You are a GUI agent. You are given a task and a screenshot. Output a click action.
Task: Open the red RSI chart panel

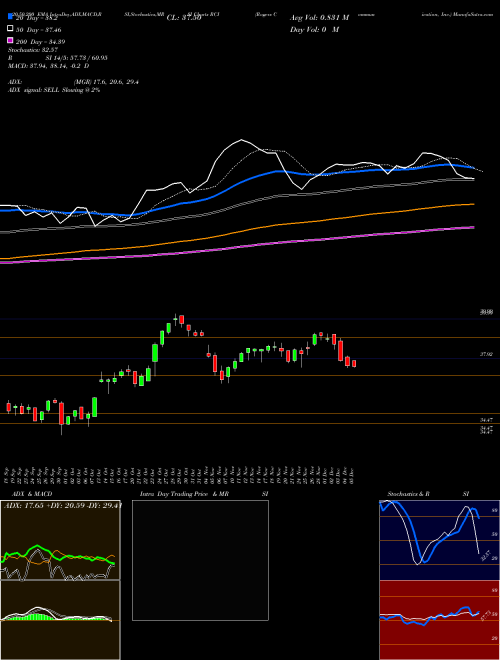439,620
